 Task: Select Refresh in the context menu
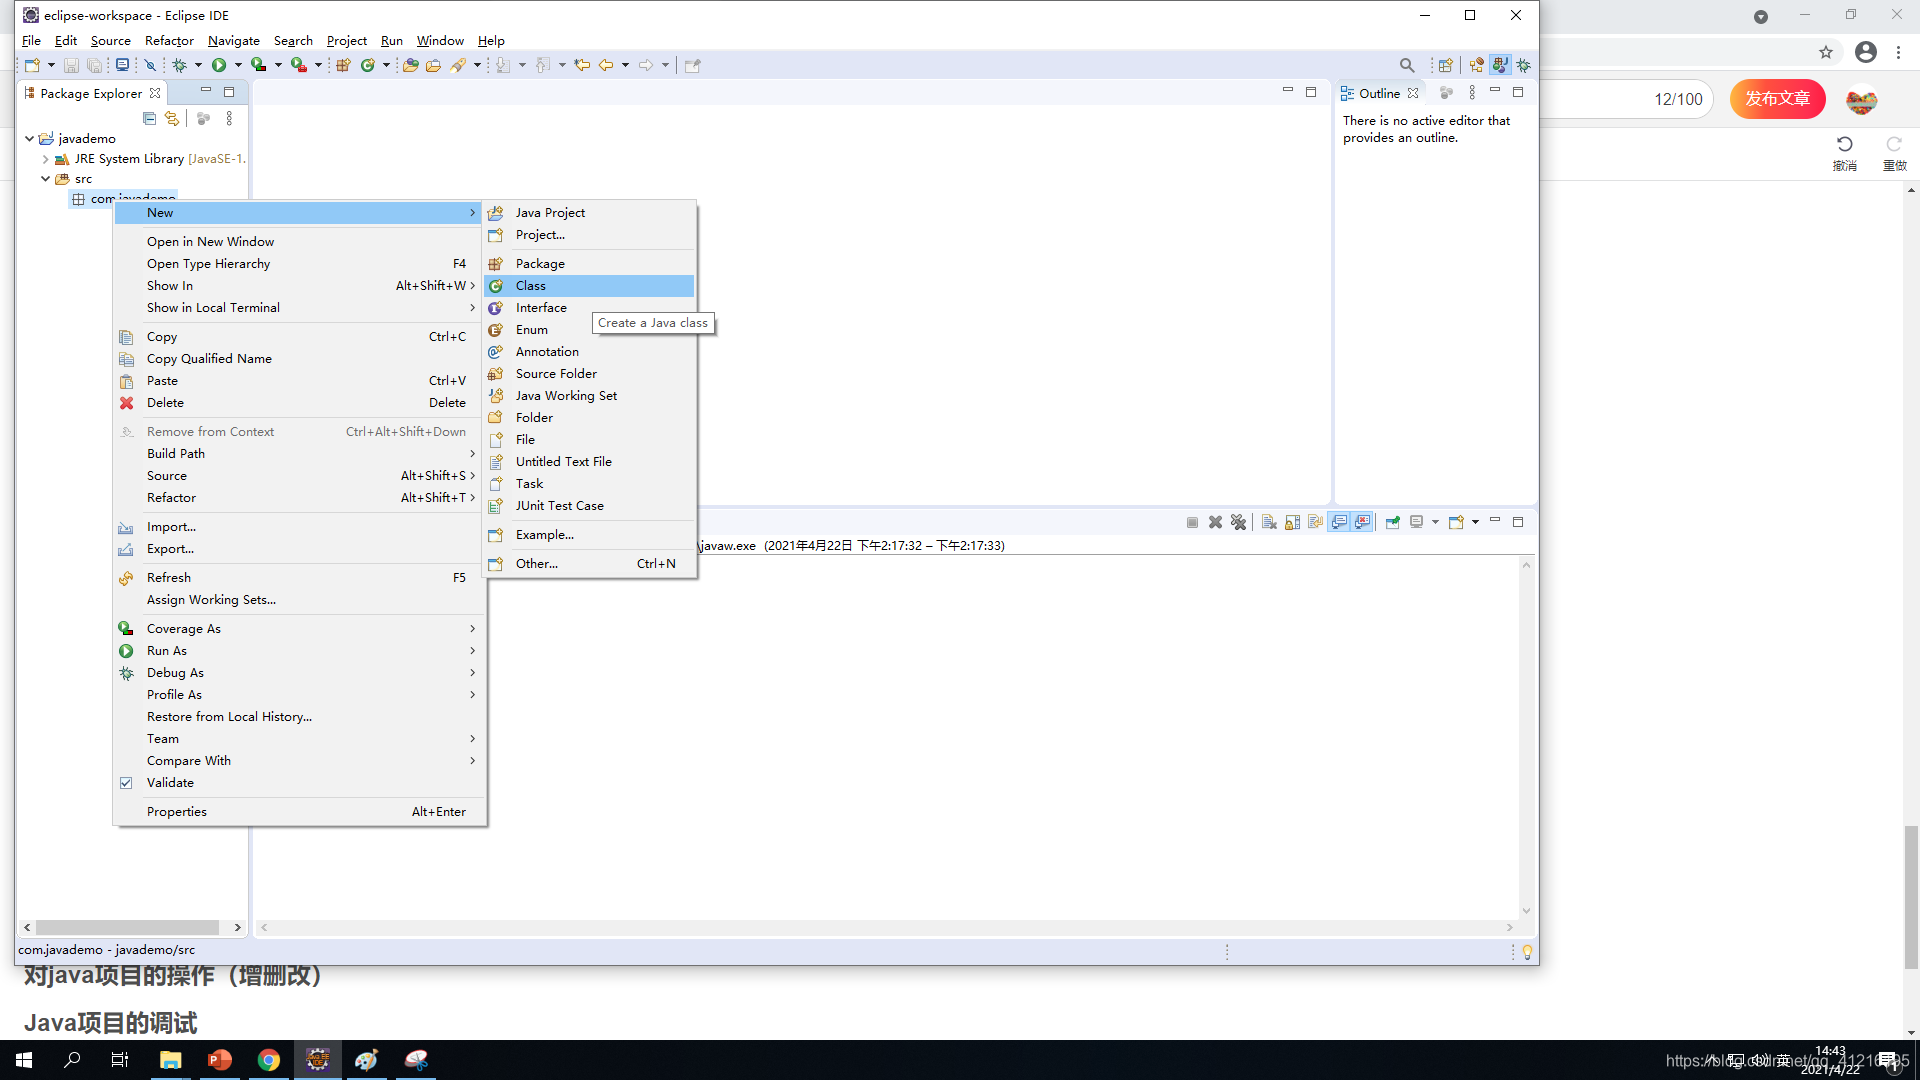[299, 578]
